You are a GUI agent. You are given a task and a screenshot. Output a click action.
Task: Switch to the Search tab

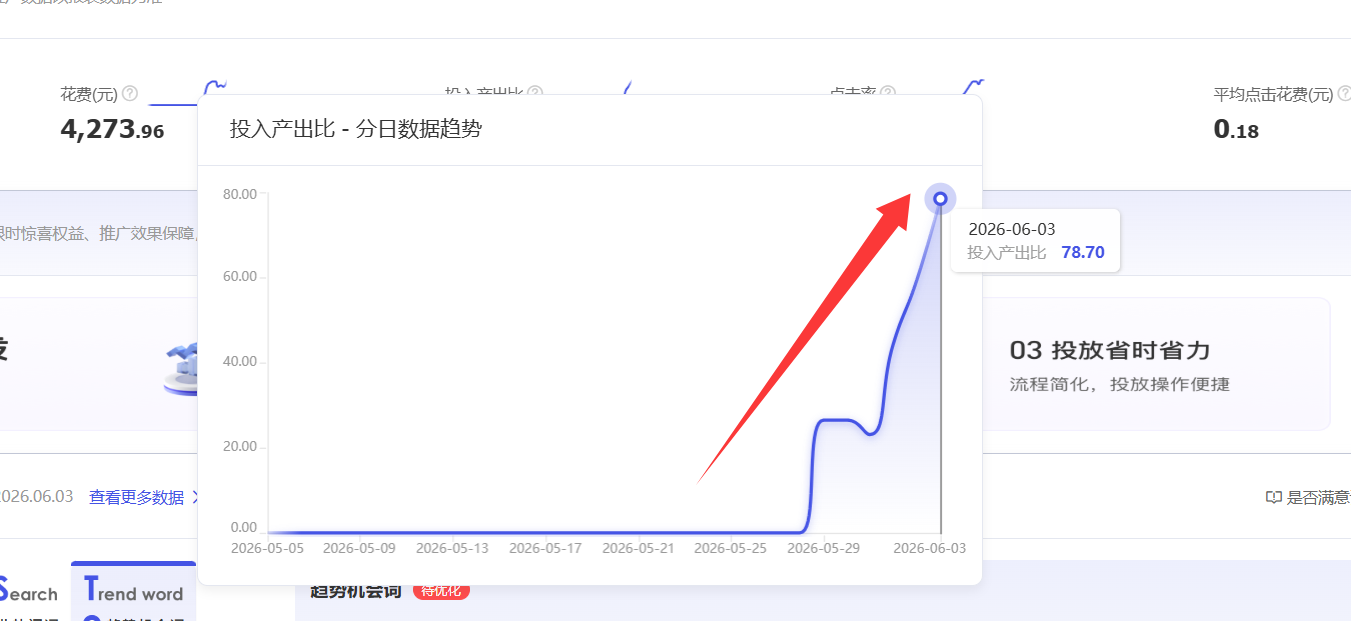(x=28, y=591)
